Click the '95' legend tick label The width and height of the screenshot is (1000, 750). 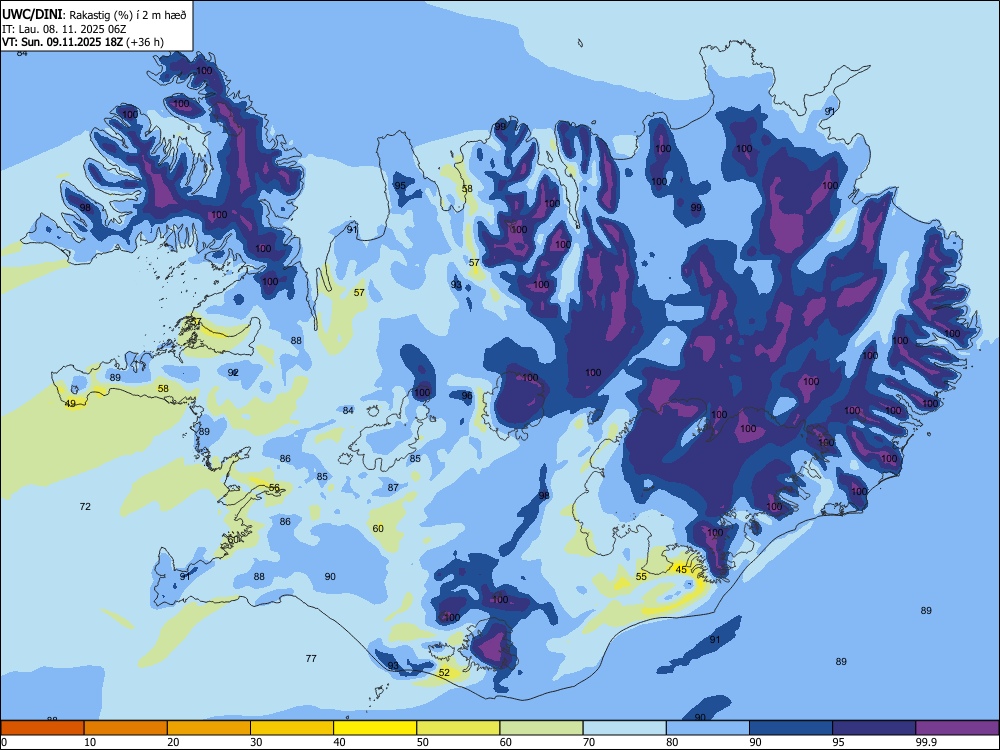click(839, 742)
